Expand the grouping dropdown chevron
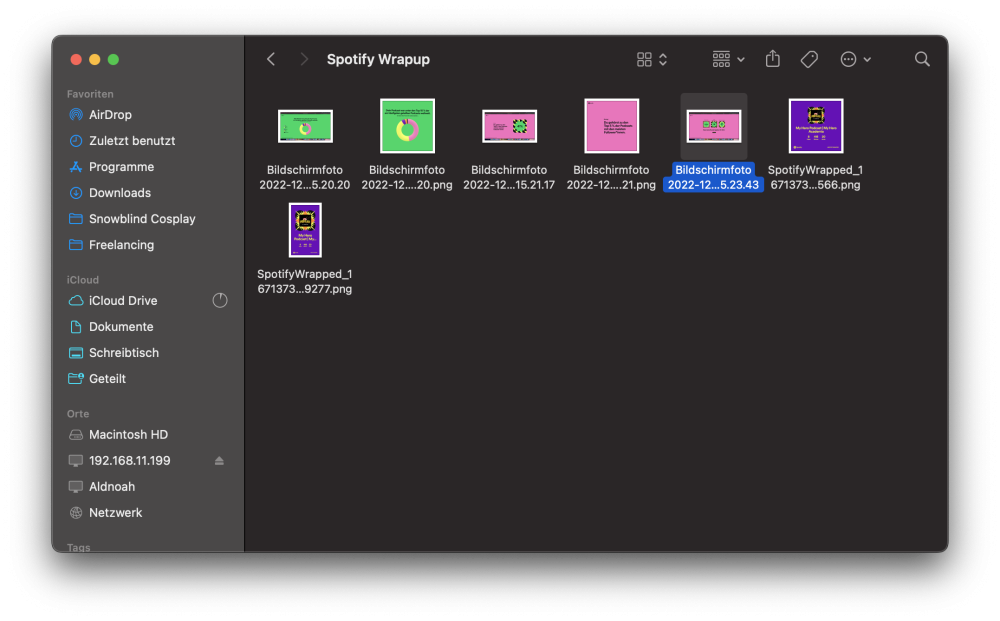1000x621 pixels. pyautogui.click(x=740, y=60)
